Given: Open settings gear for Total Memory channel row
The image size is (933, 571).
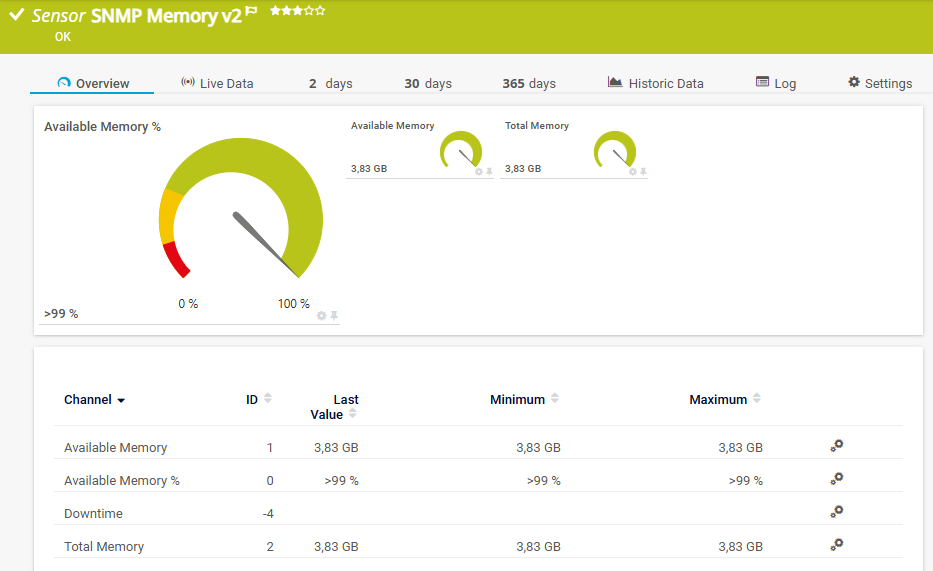Looking at the screenshot, I should [837, 545].
